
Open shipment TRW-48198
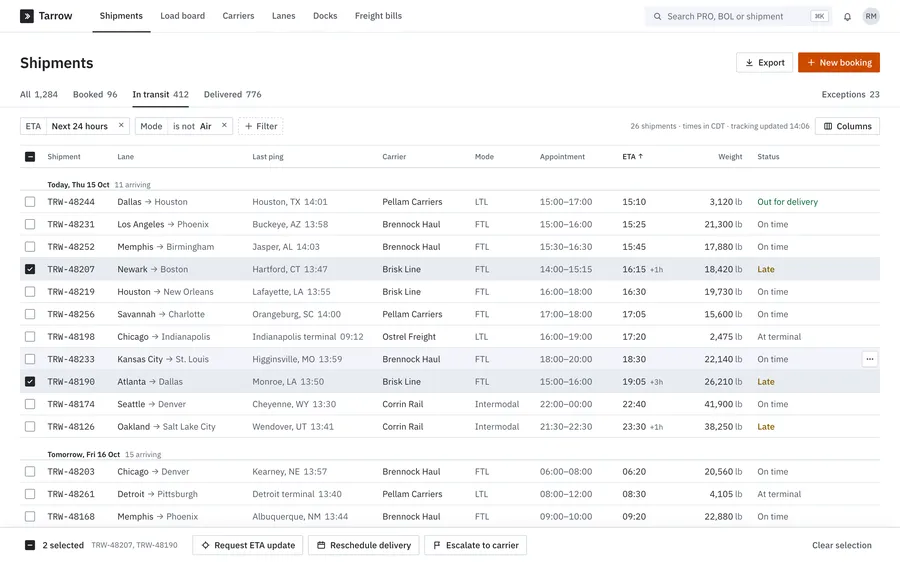[x=71, y=336]
